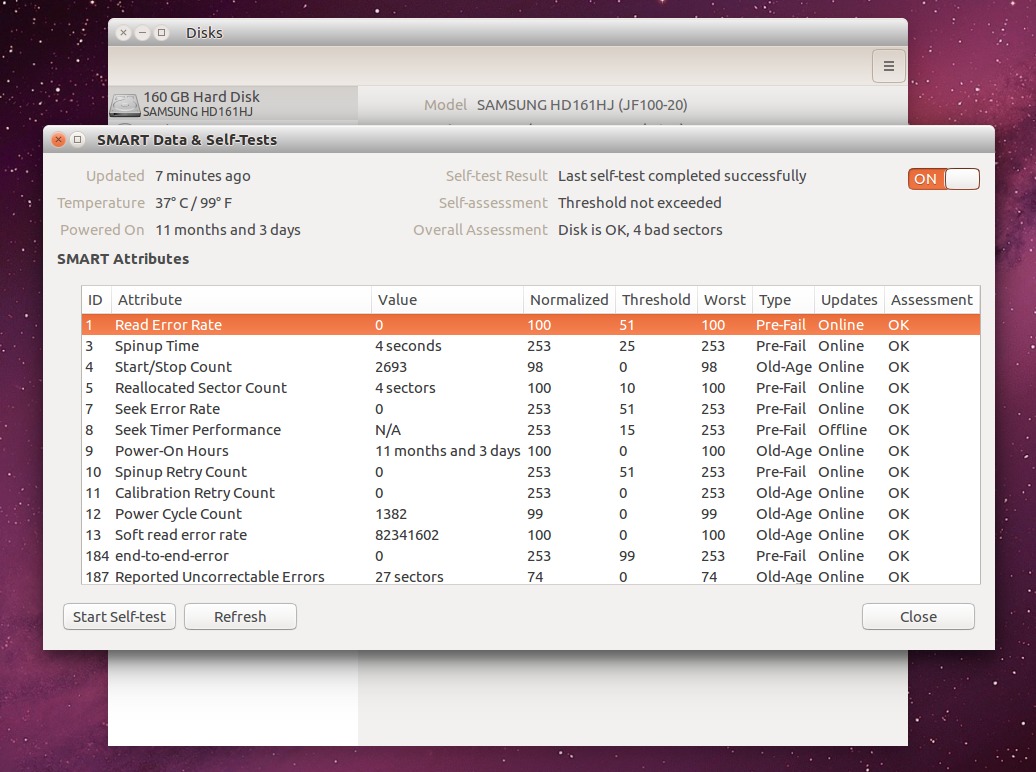
Task: Click the Normalized column header
Action: click(x=569, y=299)
